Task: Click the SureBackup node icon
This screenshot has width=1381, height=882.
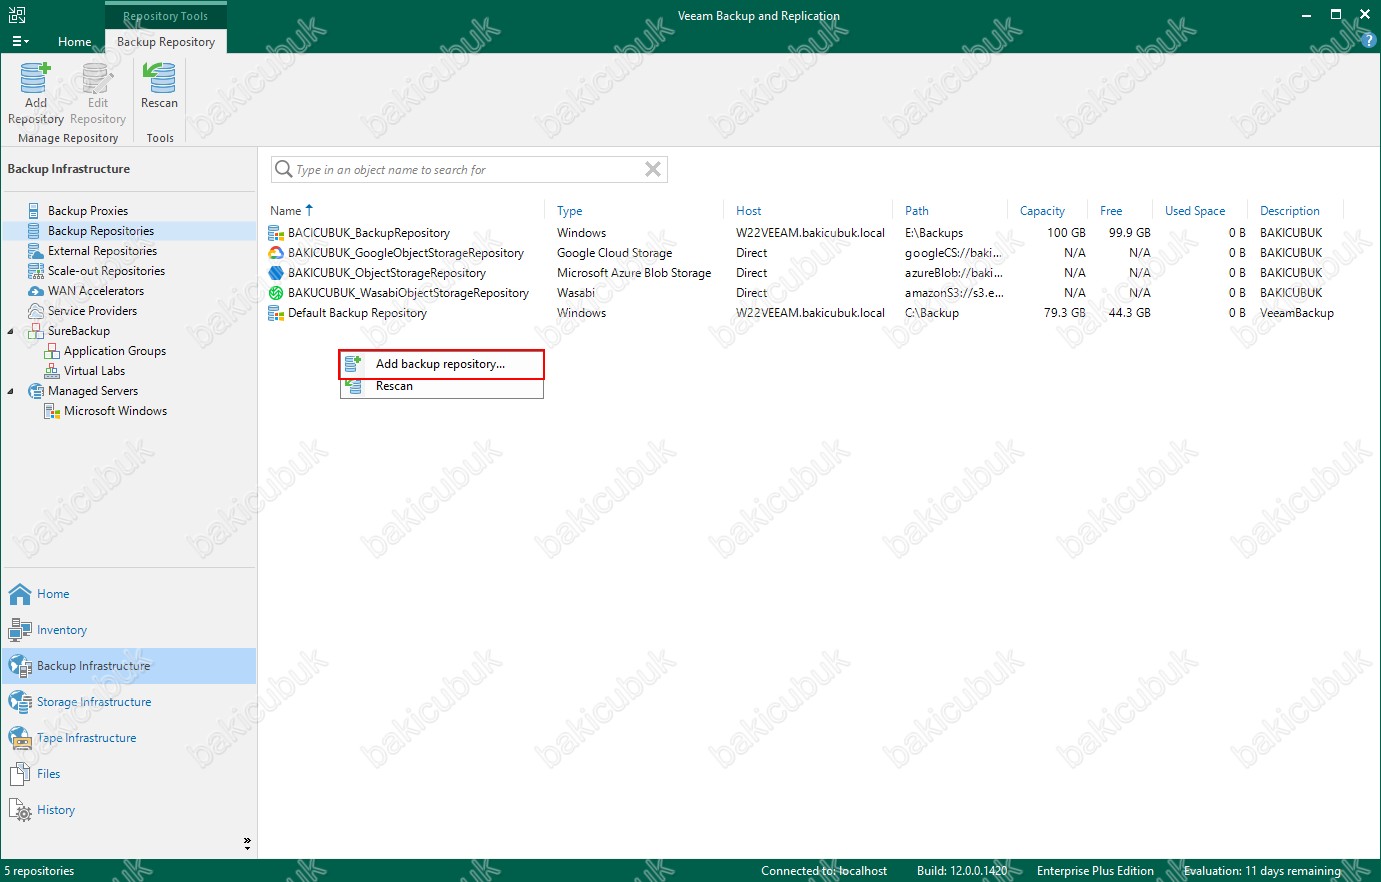Action: tap(36, 331)
